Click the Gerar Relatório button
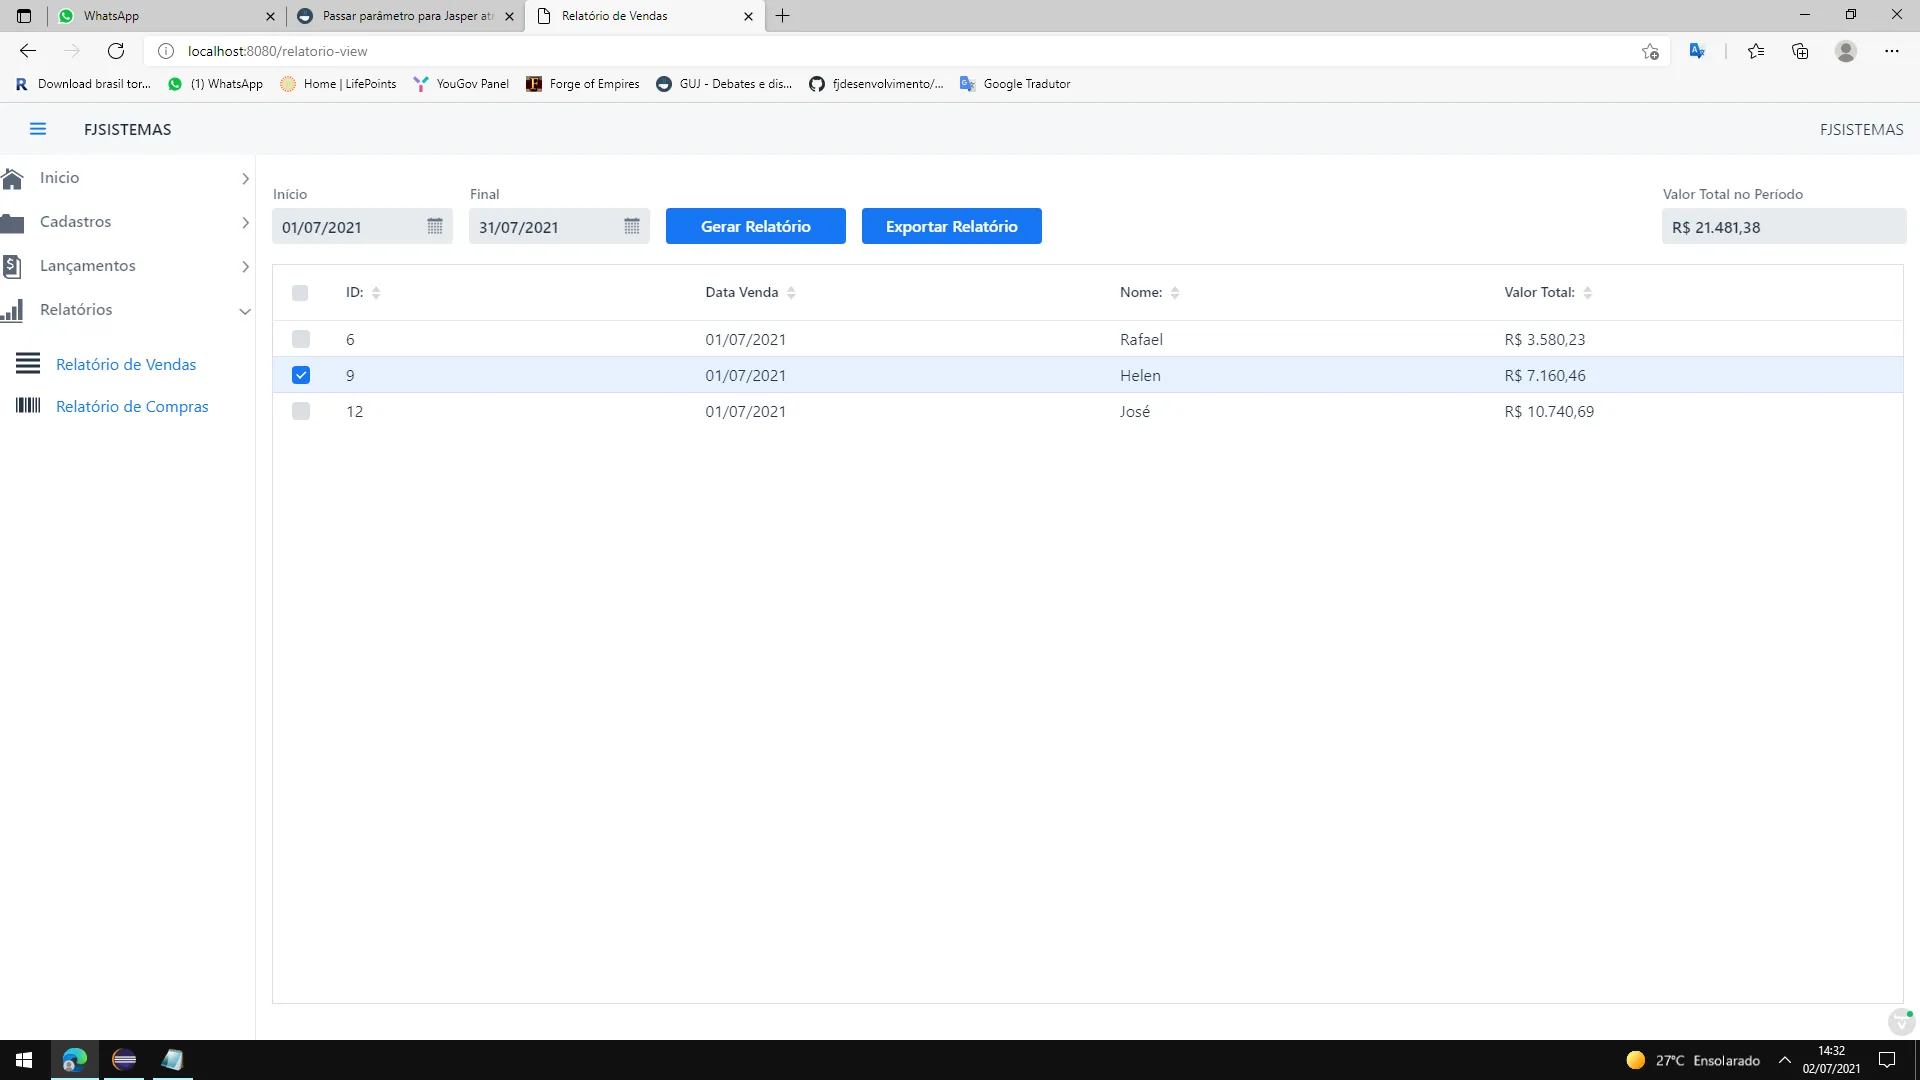 point(755,226)
